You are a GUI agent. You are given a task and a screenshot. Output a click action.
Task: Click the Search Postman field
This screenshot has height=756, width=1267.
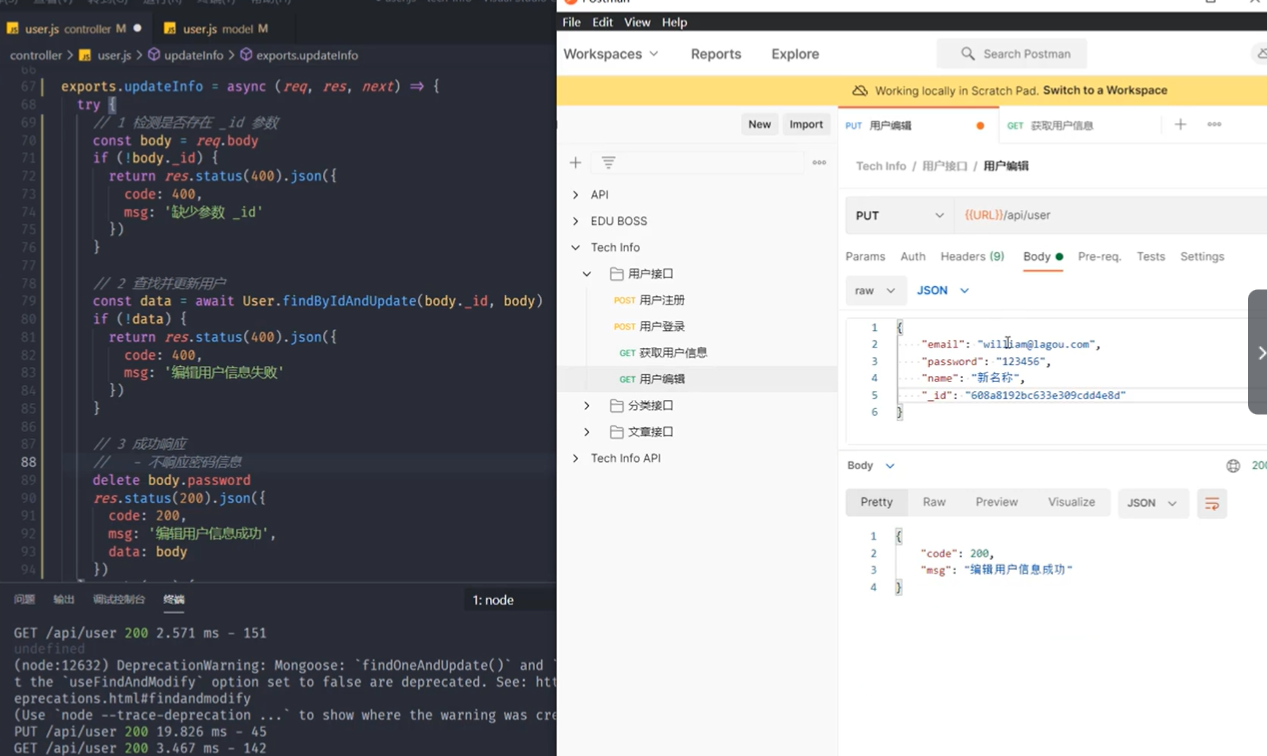[1011, 54]
